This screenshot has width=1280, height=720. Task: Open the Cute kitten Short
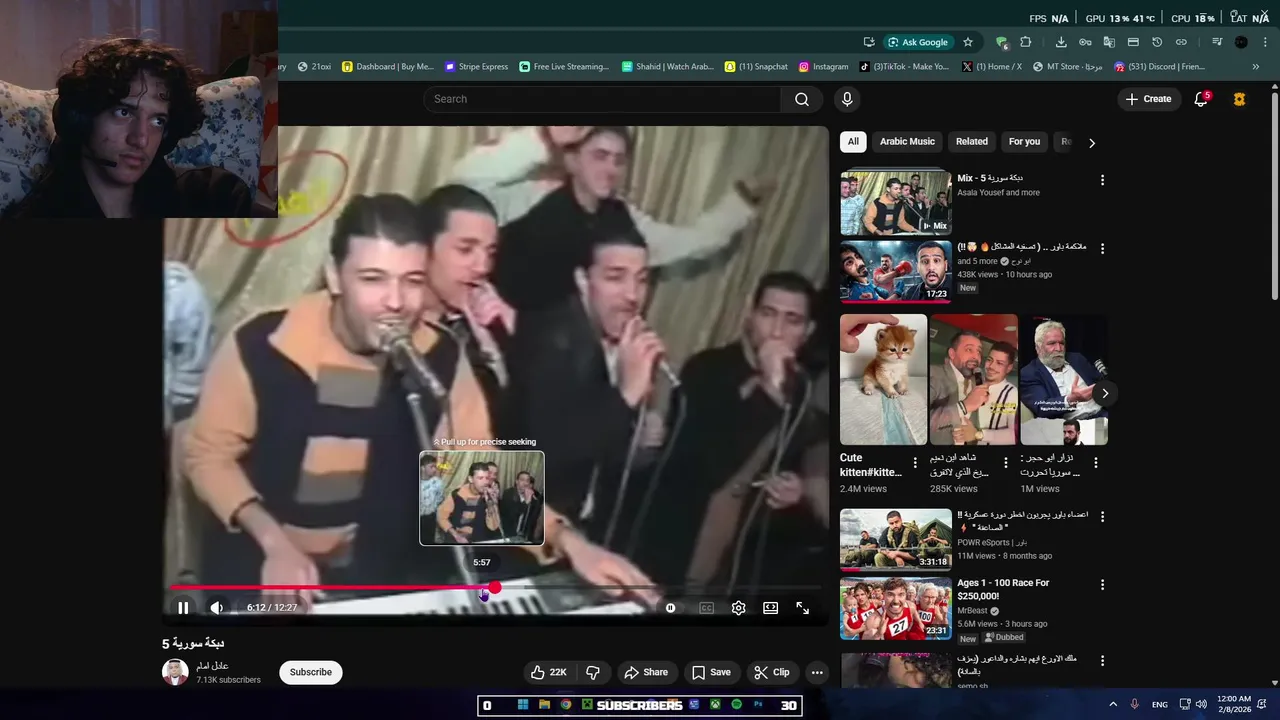pos(883,380)
